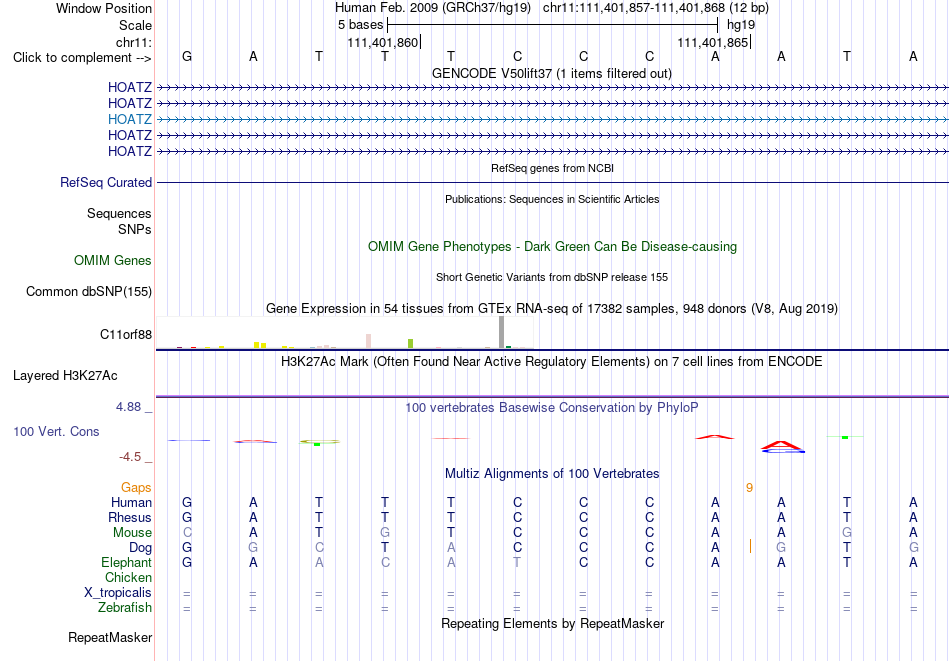Click the RefSeq Curated track label
Image resolution: width=950 pixels, height=661 pixels.
pos(106,182)
